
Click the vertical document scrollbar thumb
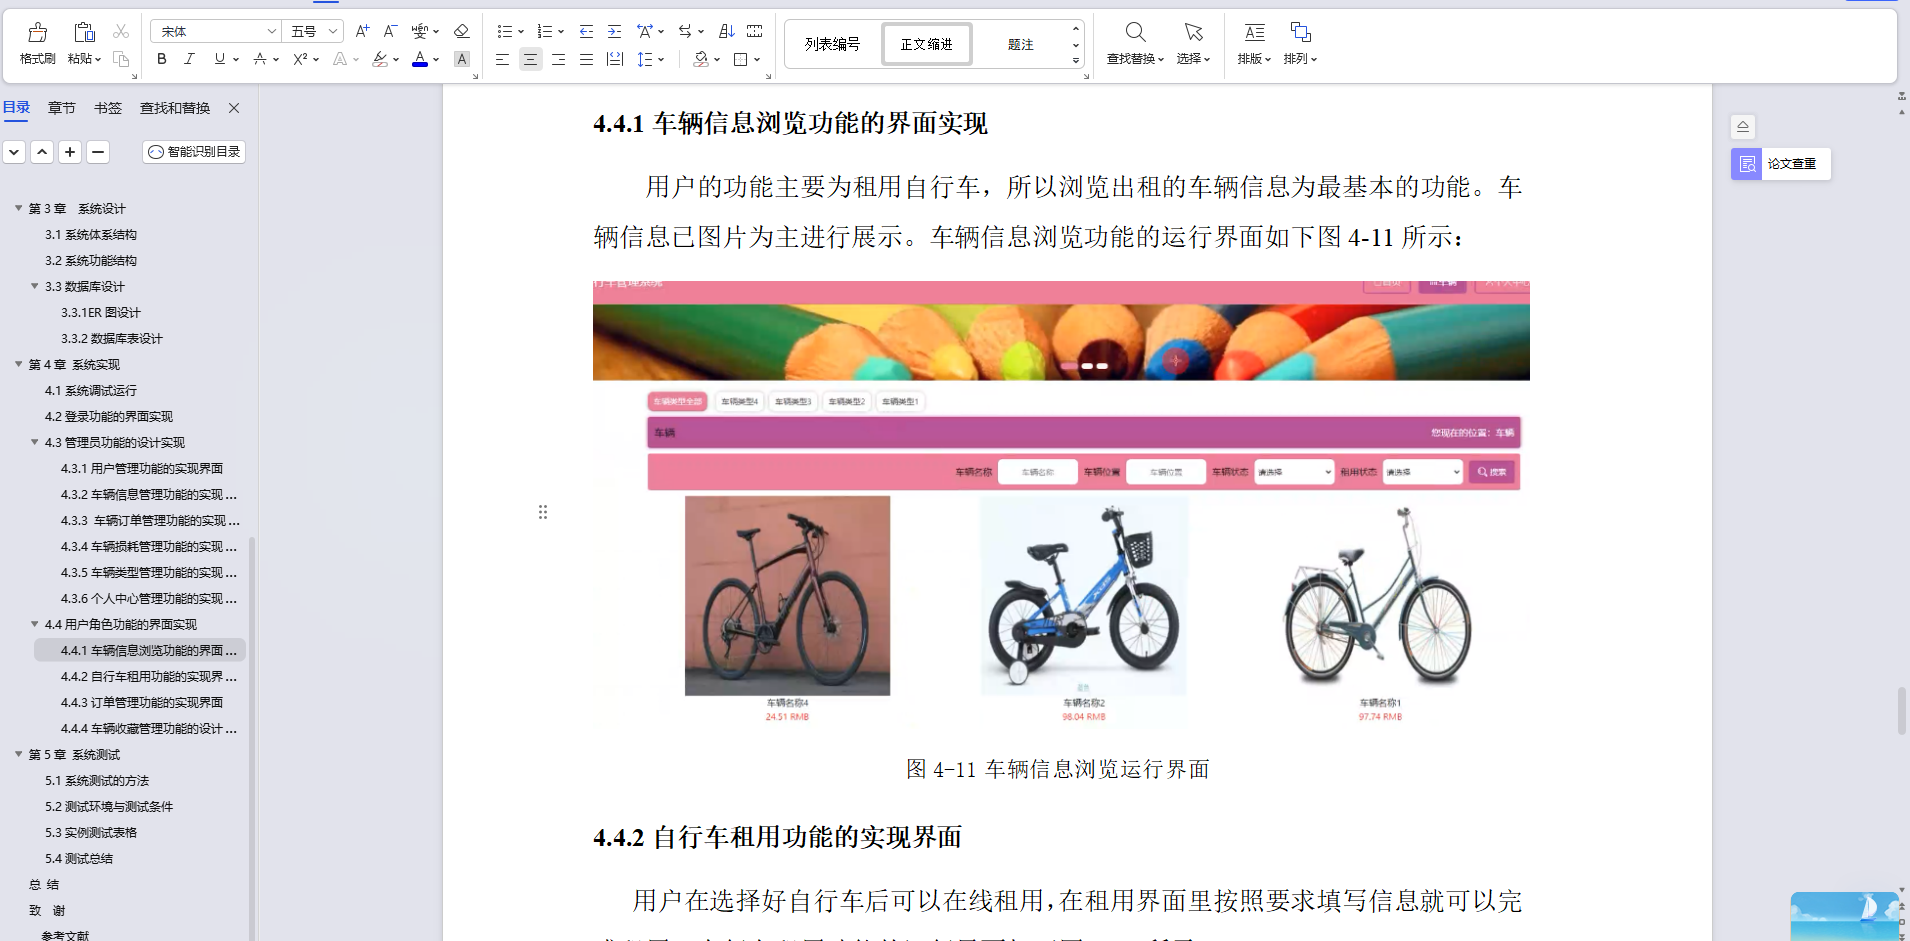point(1902,711)
